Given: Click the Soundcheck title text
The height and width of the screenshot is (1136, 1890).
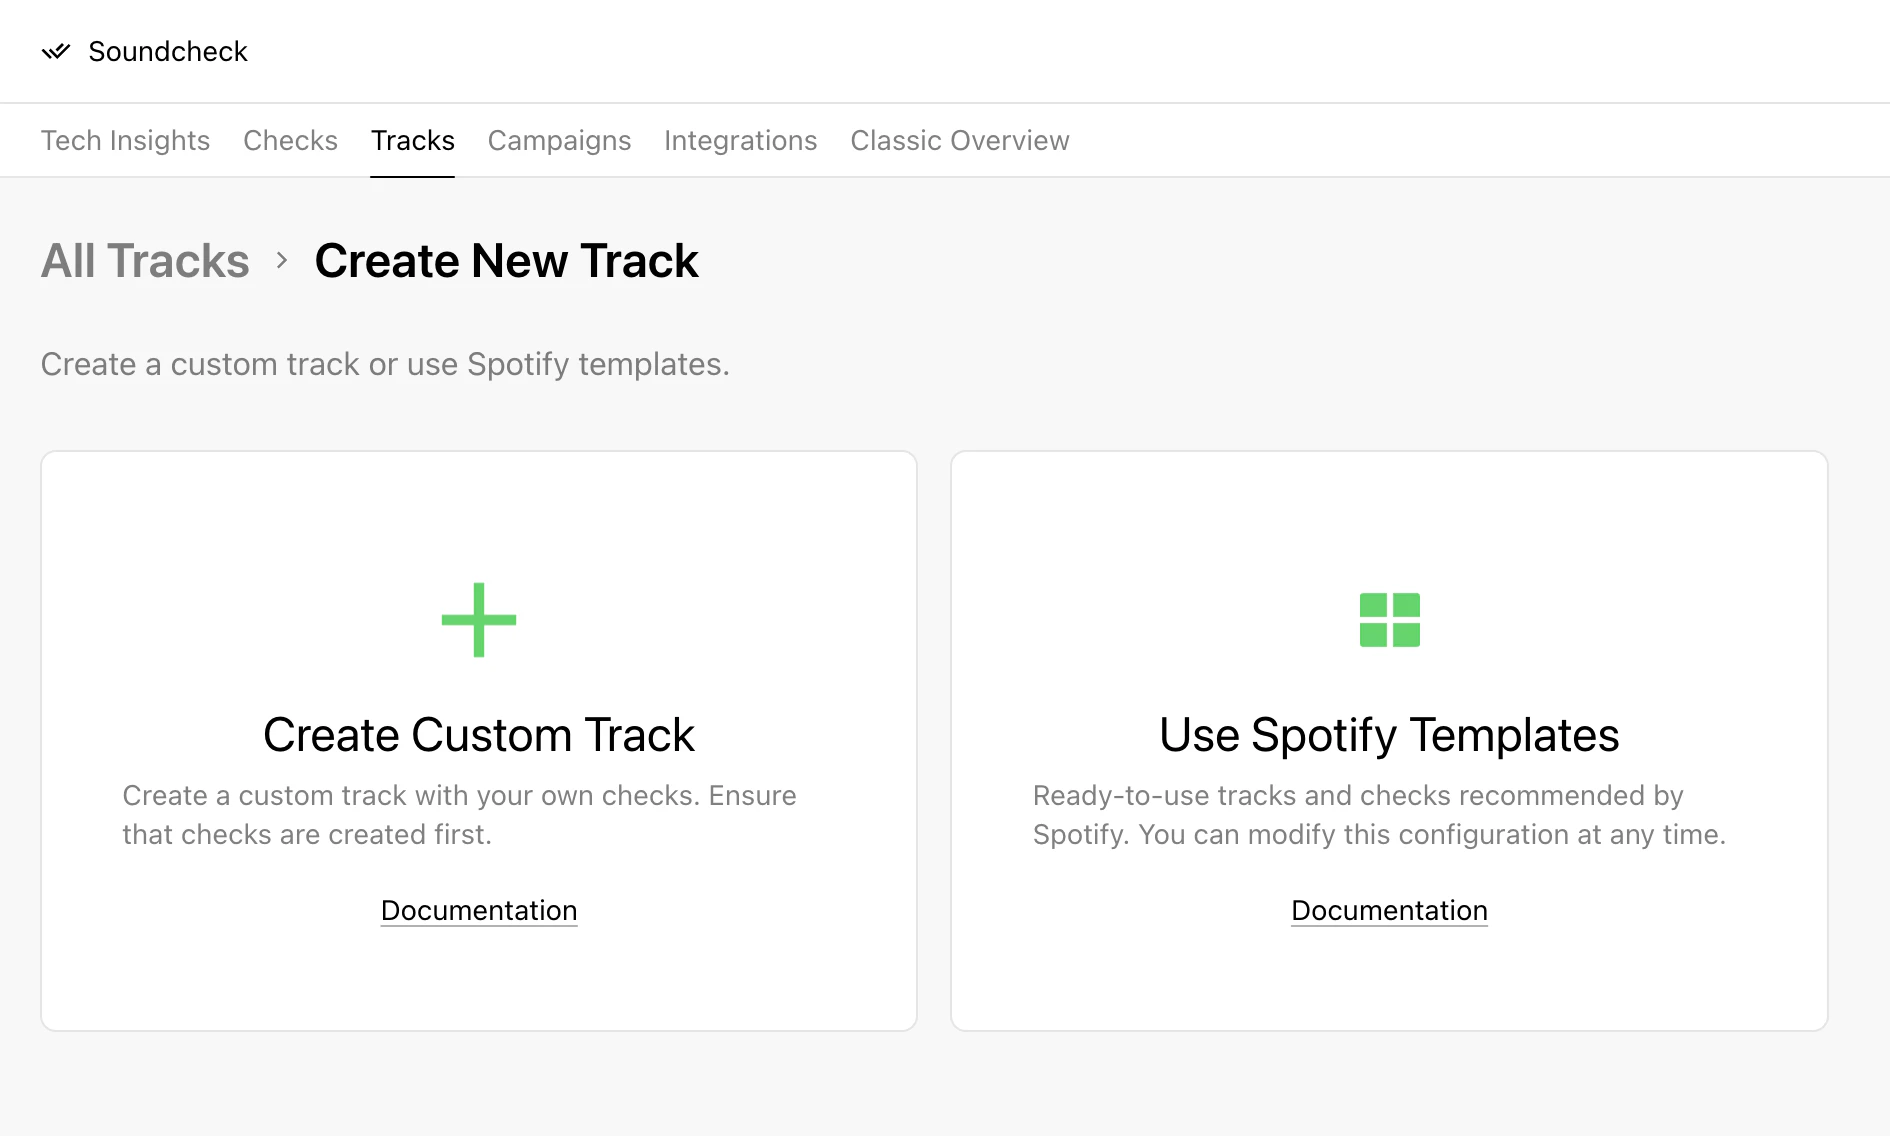Looking at the screenshot, I should pyautogui.click(x=168, y=51).
